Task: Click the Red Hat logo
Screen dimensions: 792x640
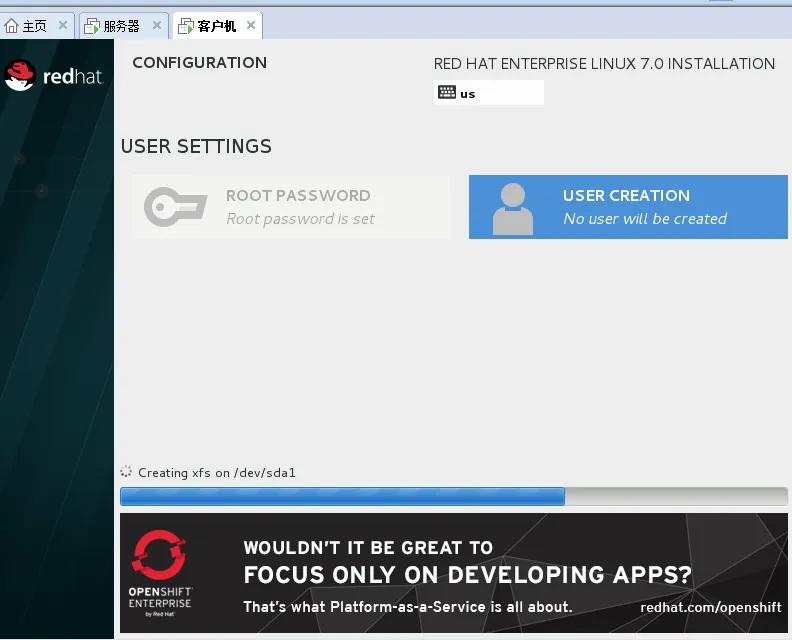Action: point(54,76)
